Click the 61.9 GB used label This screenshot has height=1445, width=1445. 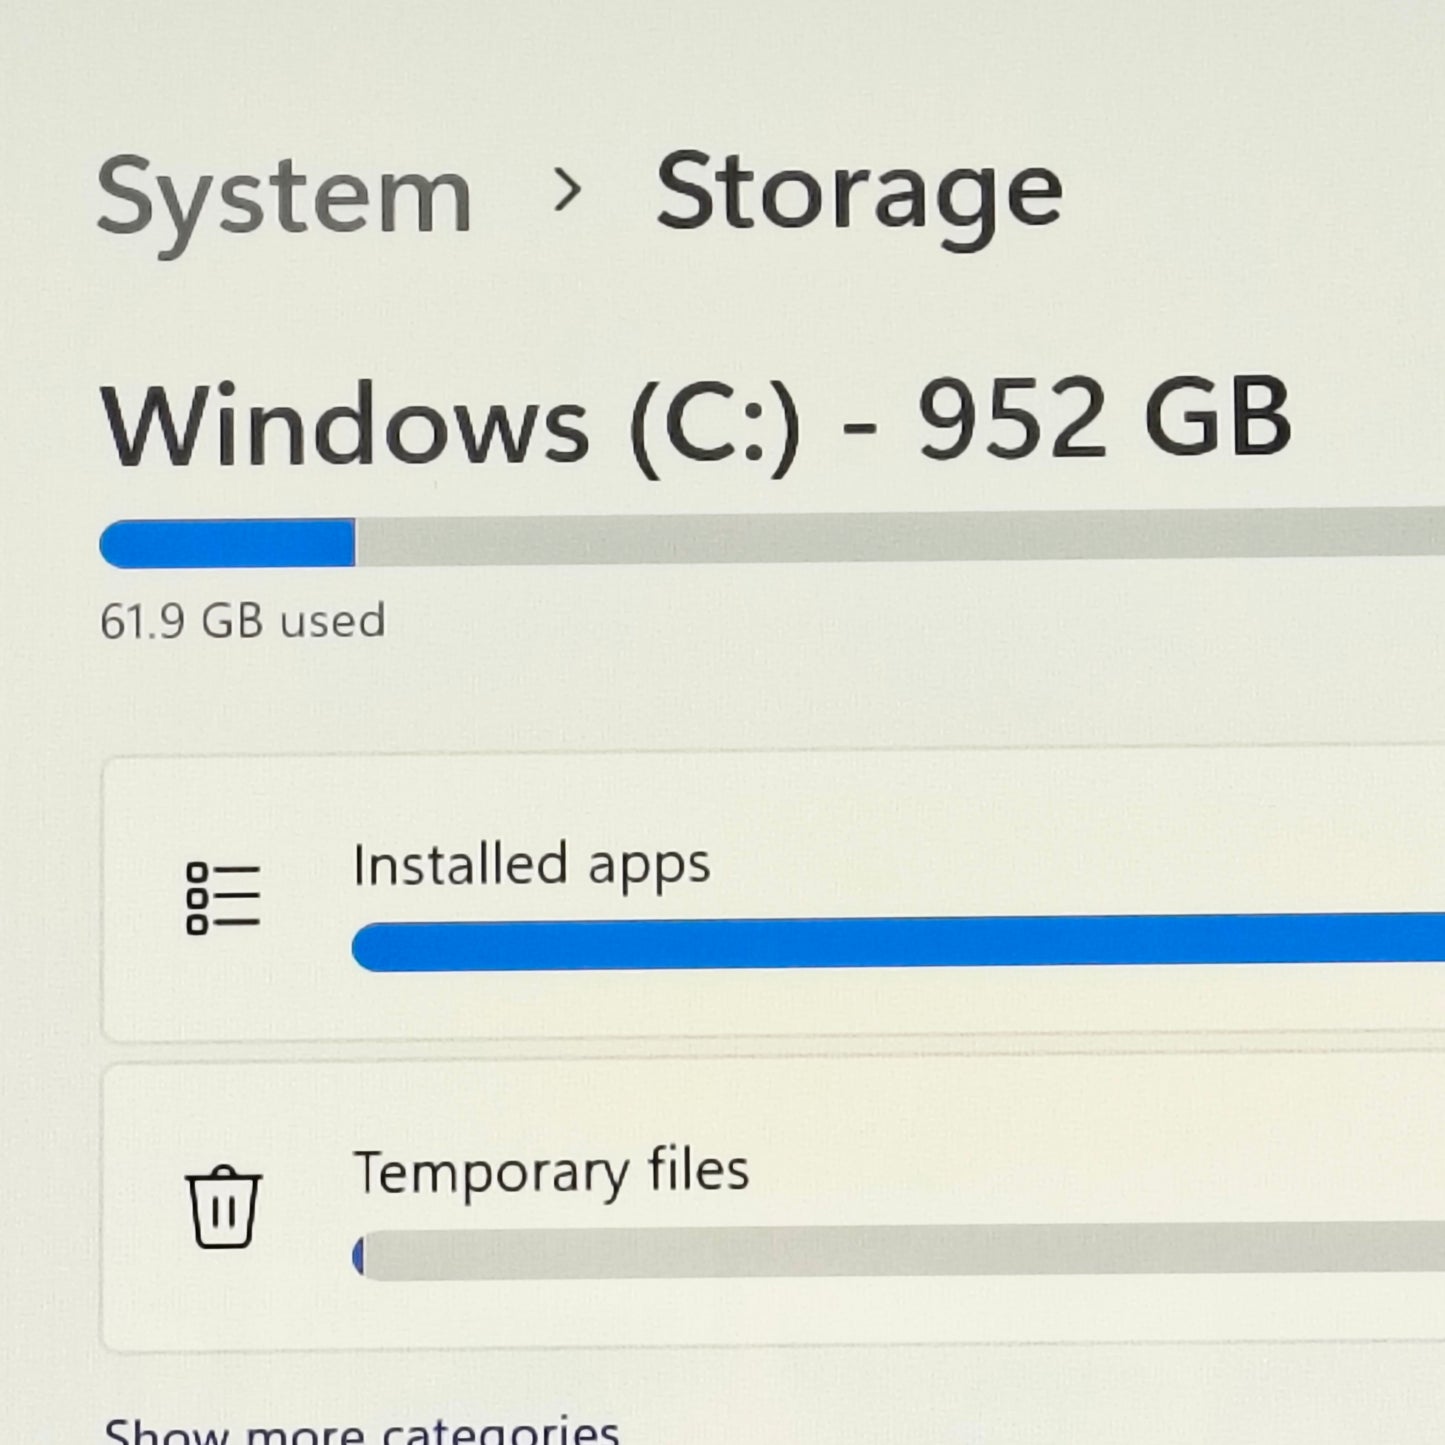[242, 621]
